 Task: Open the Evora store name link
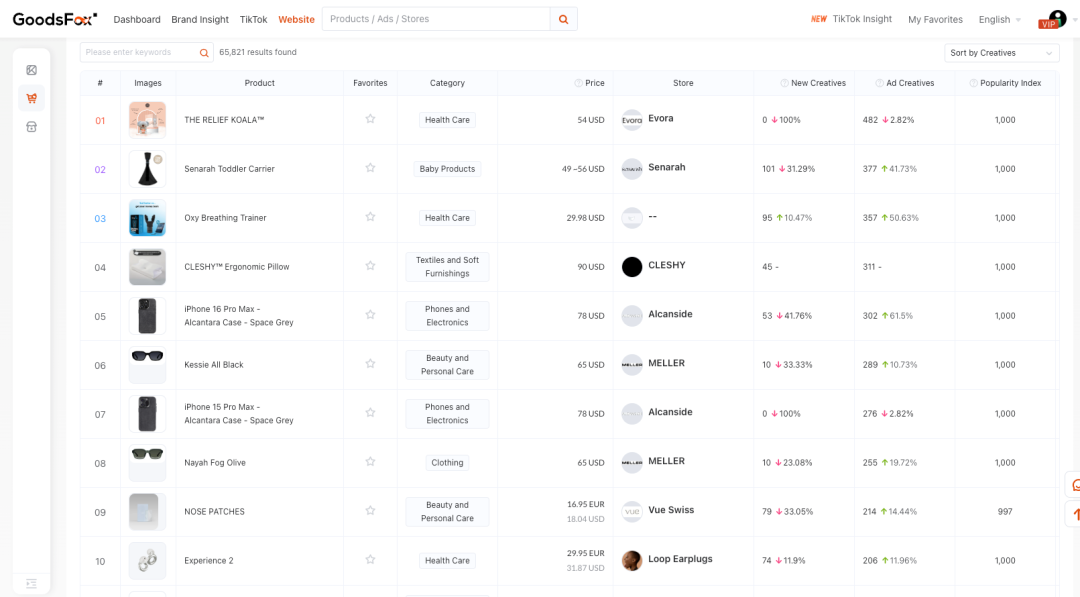661,118
